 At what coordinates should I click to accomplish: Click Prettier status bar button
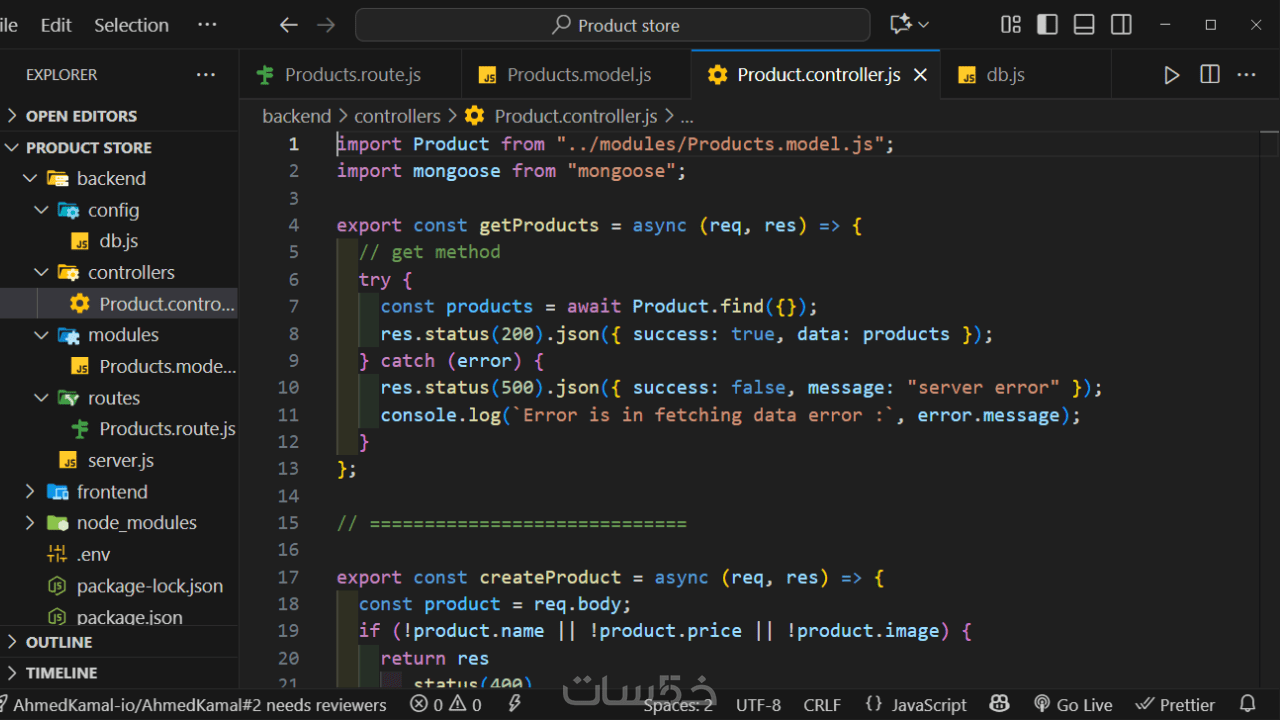(x=1175, y=704)
